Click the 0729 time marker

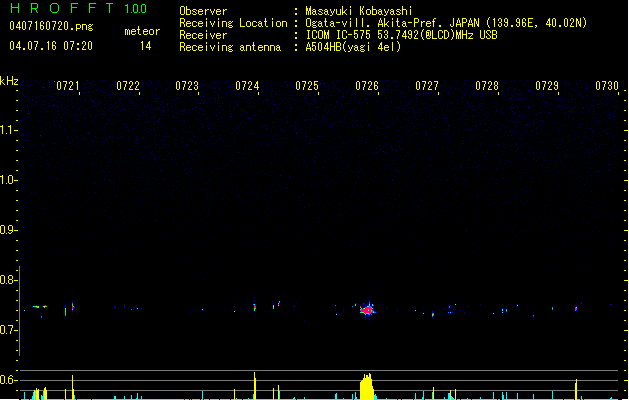[547, 86]
